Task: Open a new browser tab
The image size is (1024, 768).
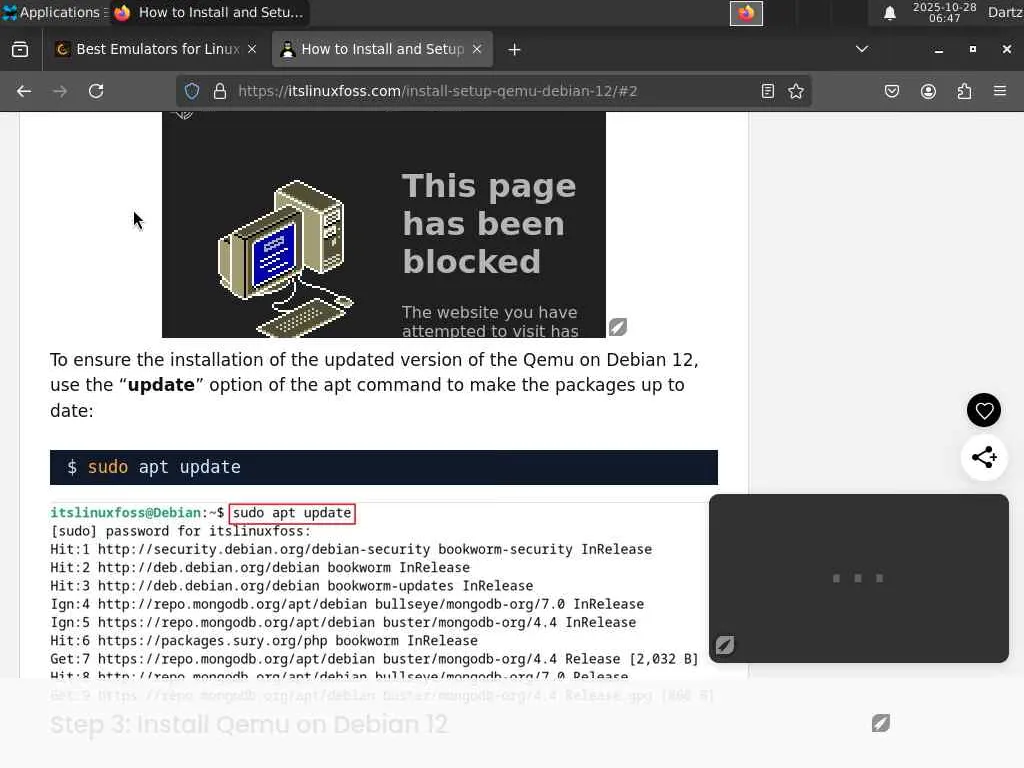Action: point(515,50)
